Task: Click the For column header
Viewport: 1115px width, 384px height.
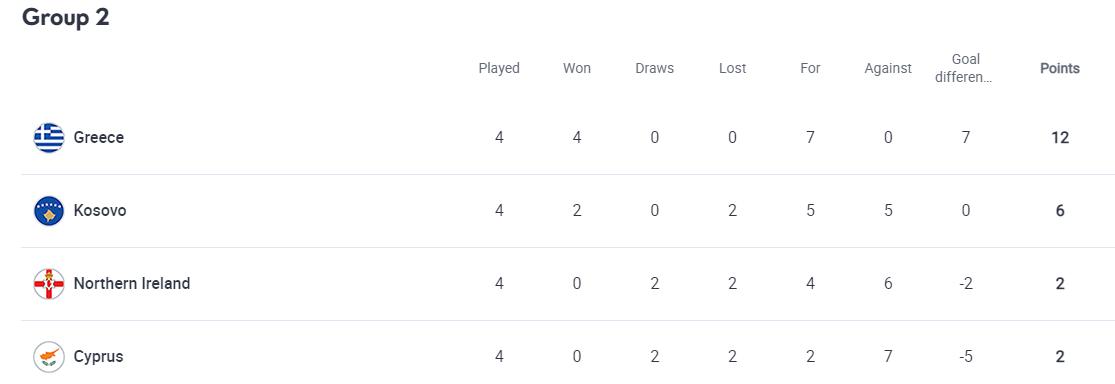Action: click(810, 68)
